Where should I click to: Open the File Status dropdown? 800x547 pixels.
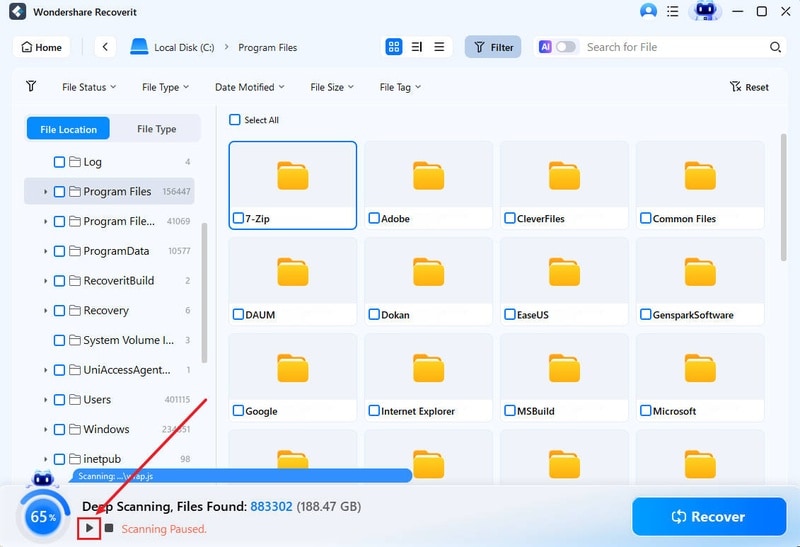point(89,87)
